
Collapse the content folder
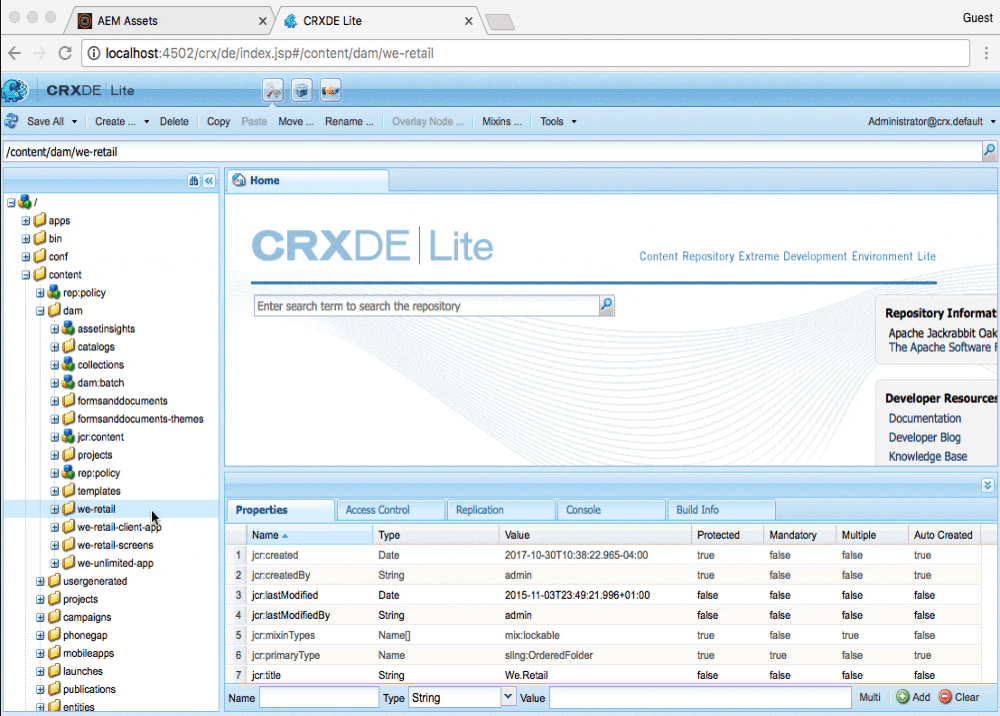click(x=26, y=275)
